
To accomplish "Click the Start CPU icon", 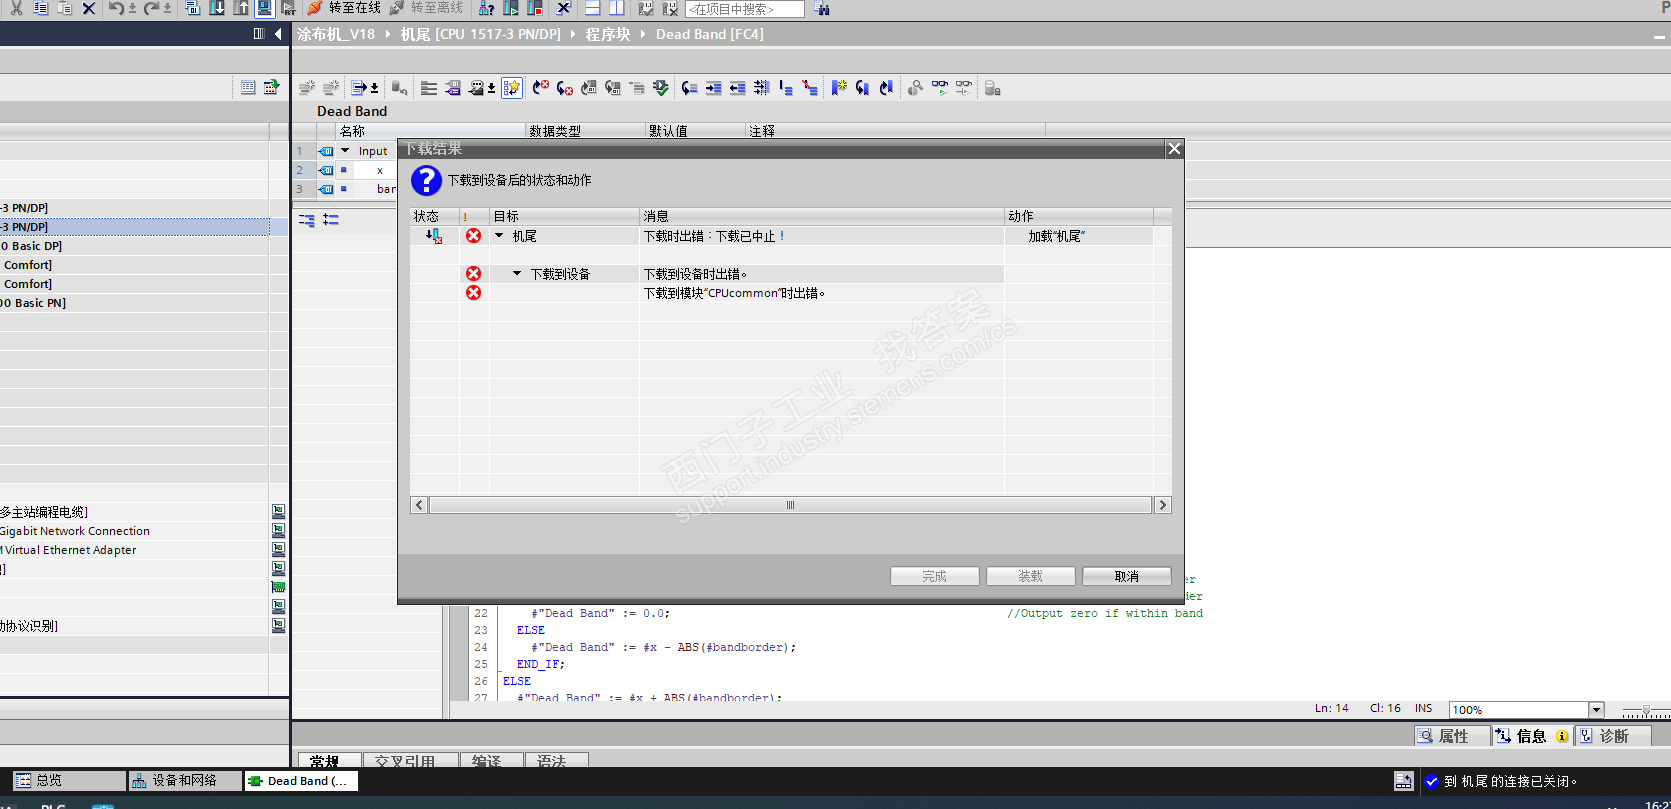I will (511, 8).
